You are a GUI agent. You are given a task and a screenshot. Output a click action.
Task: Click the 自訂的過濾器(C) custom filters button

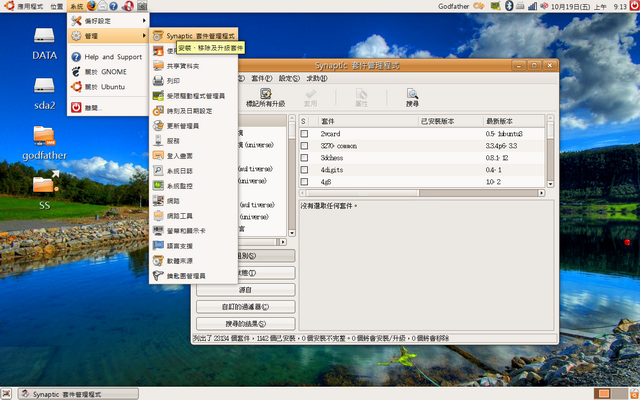(245, 307)
